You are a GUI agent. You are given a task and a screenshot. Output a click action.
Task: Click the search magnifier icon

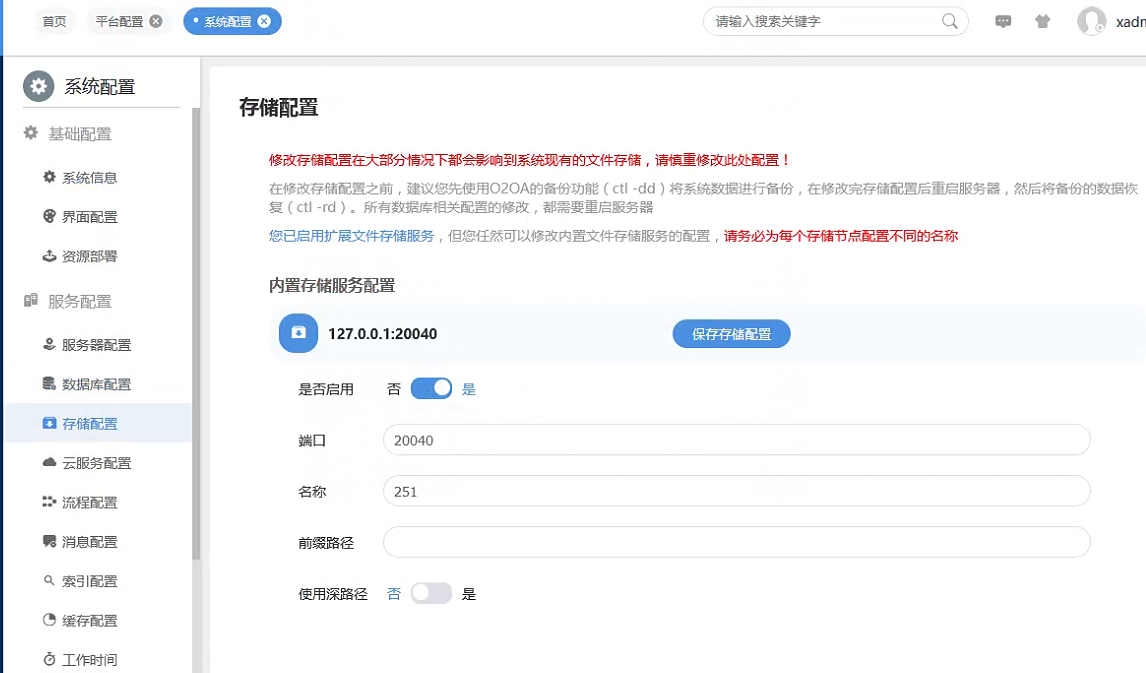[x=950, y=21]
